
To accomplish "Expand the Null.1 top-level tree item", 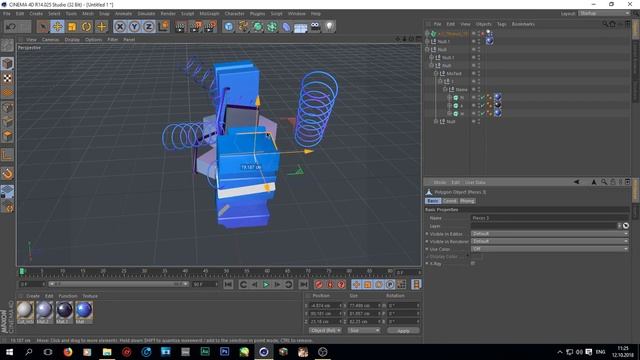I will tap(427, 41).
